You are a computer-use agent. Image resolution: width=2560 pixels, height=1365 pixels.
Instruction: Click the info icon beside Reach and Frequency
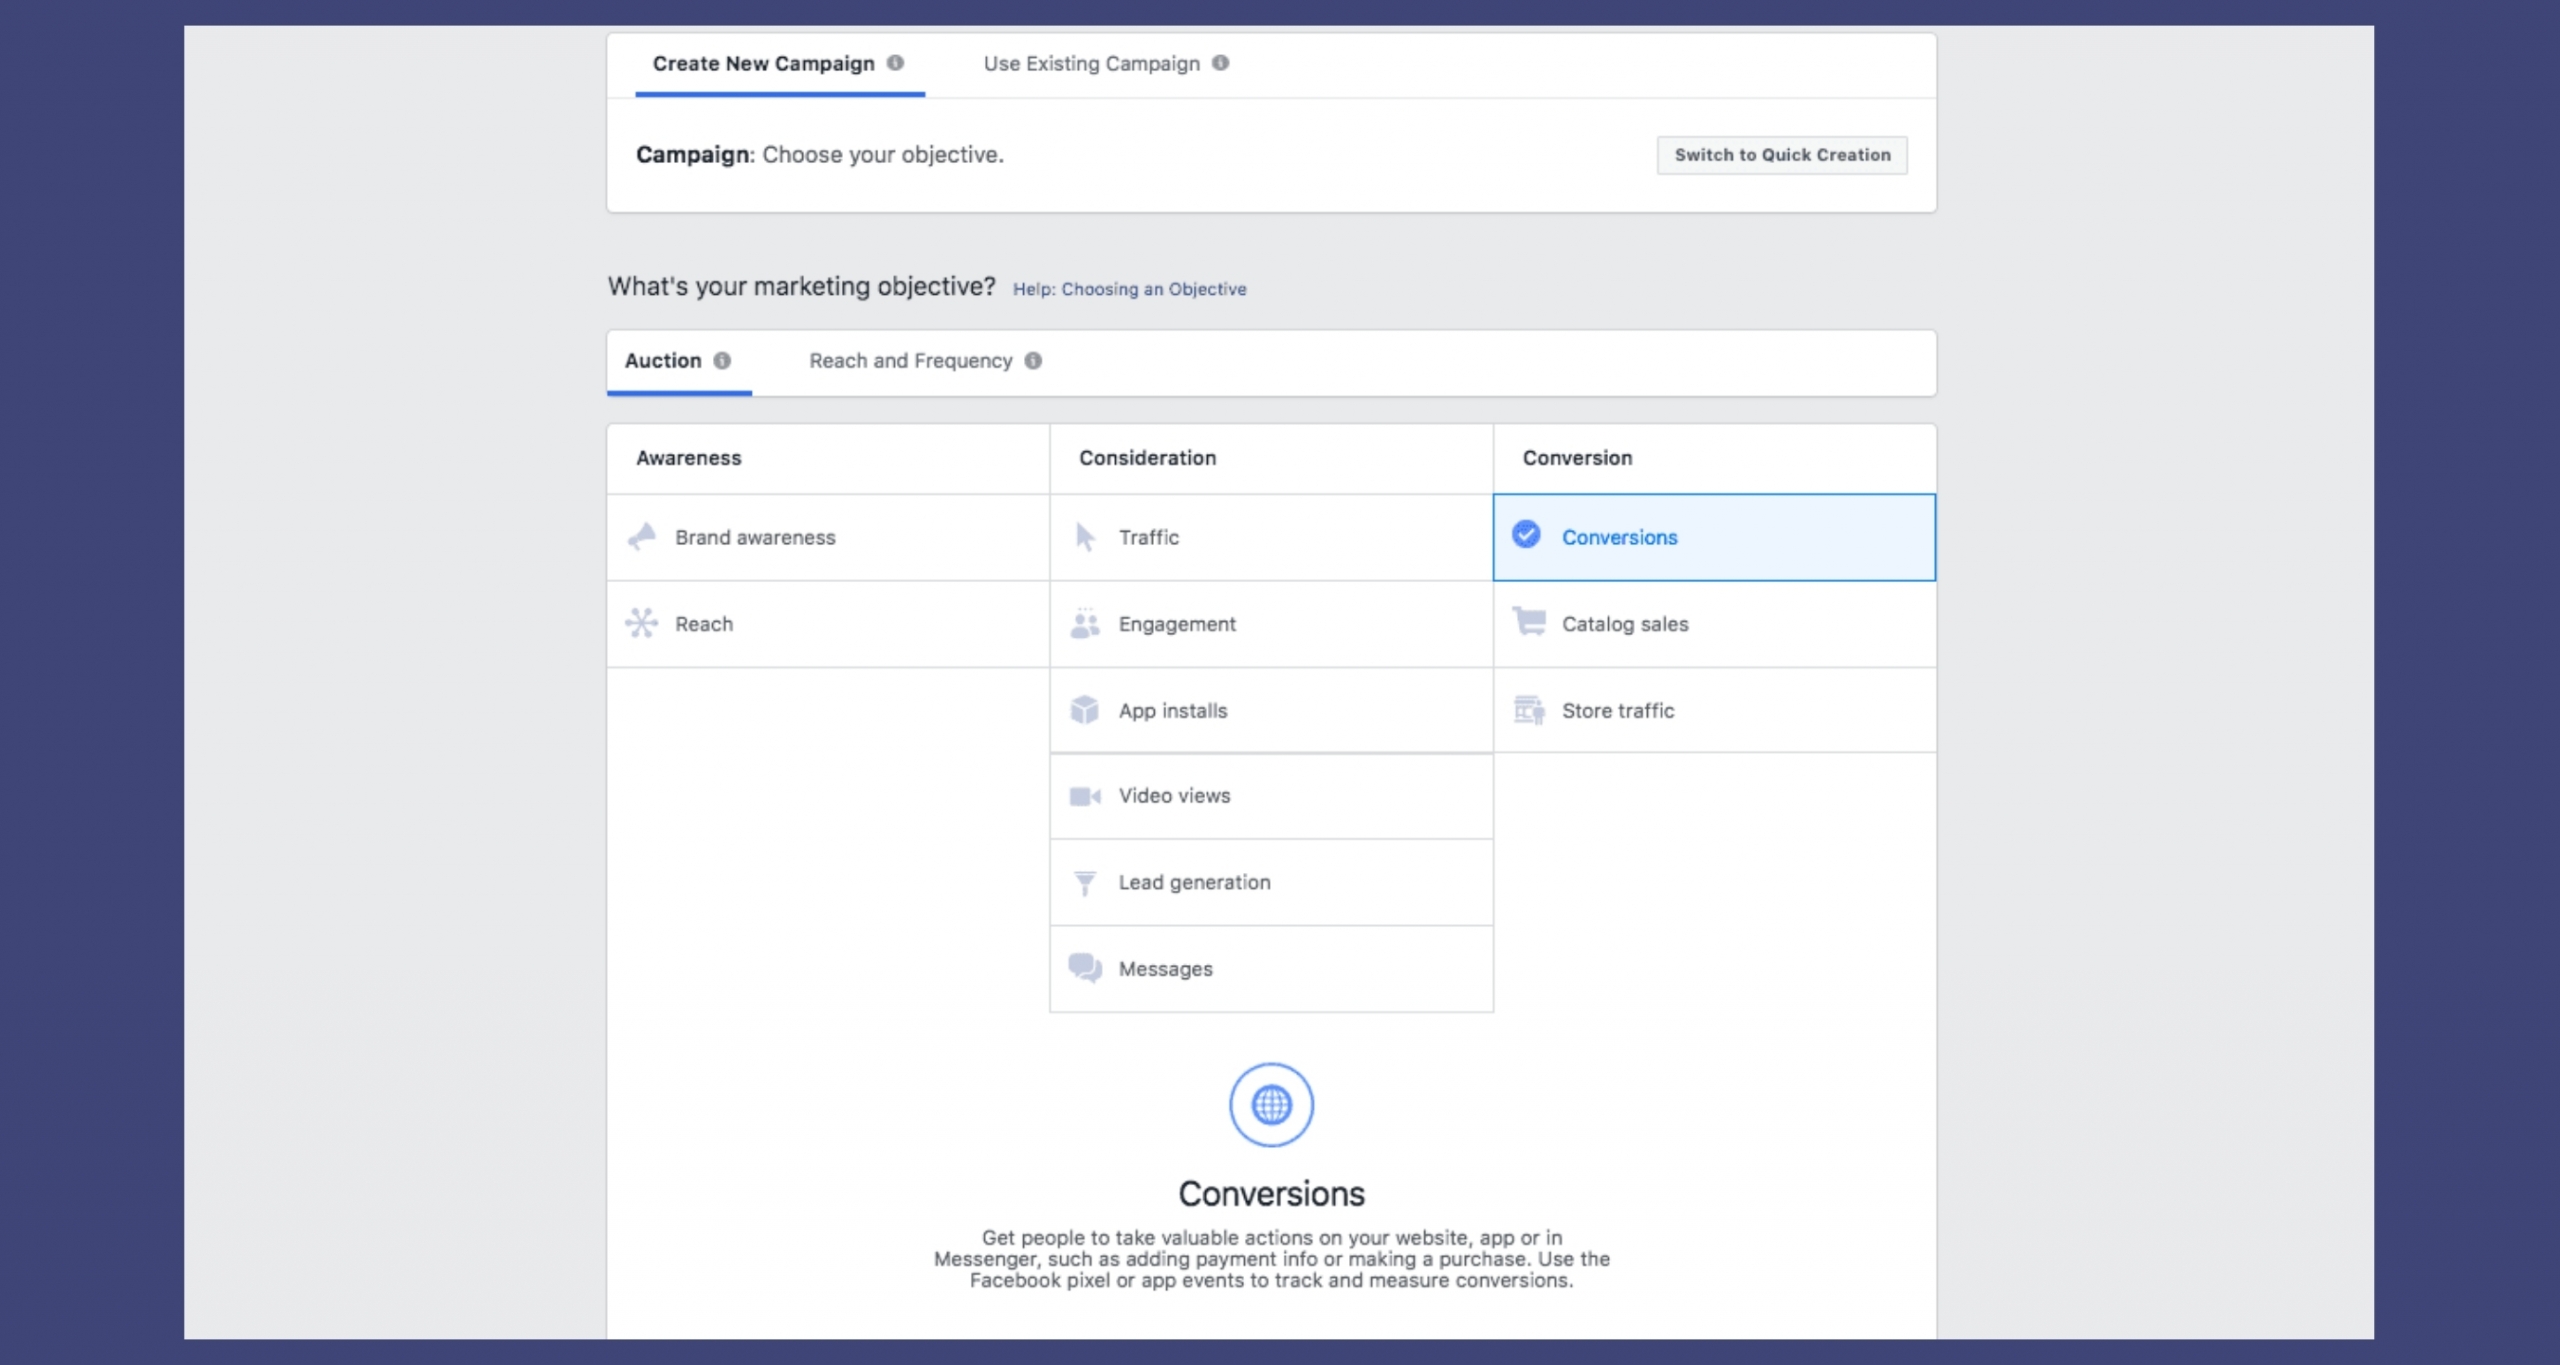coord(1036,360)
